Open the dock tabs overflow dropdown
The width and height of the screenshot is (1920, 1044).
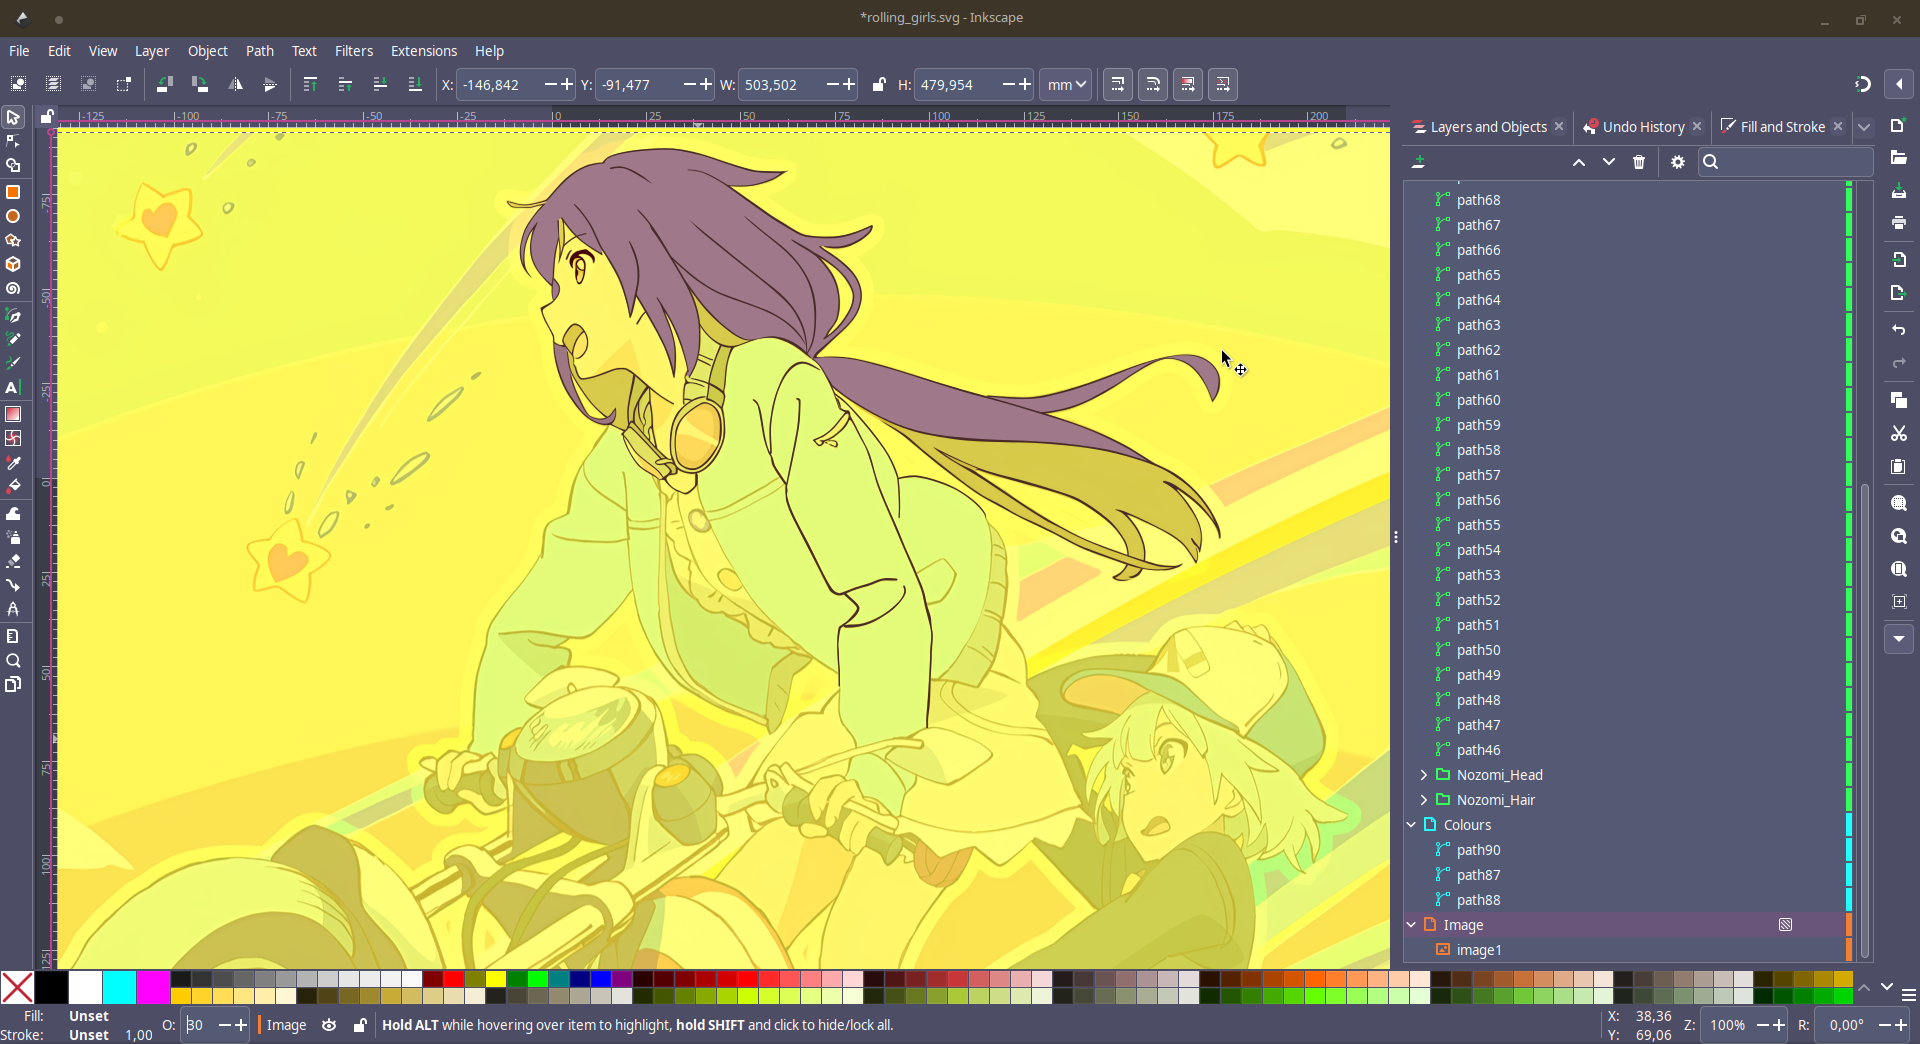tap(1864, 127)
